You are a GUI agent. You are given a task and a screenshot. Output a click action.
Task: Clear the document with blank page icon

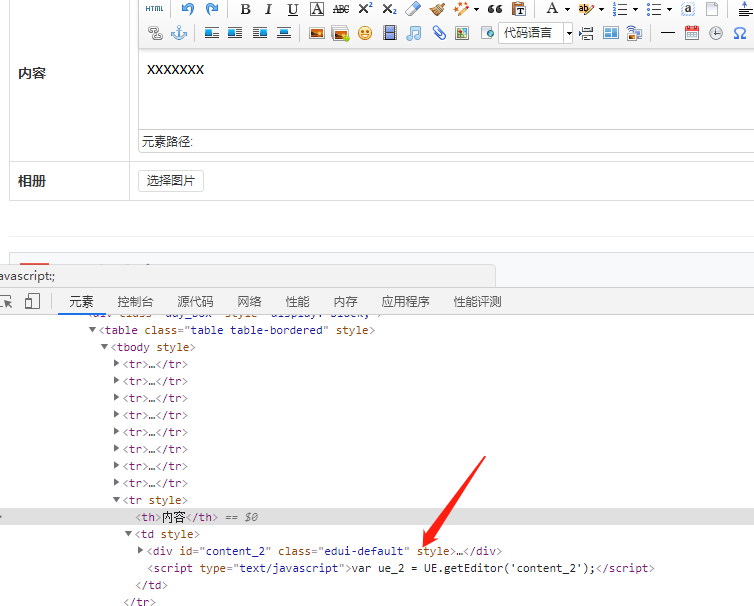[x=712, y=9]
